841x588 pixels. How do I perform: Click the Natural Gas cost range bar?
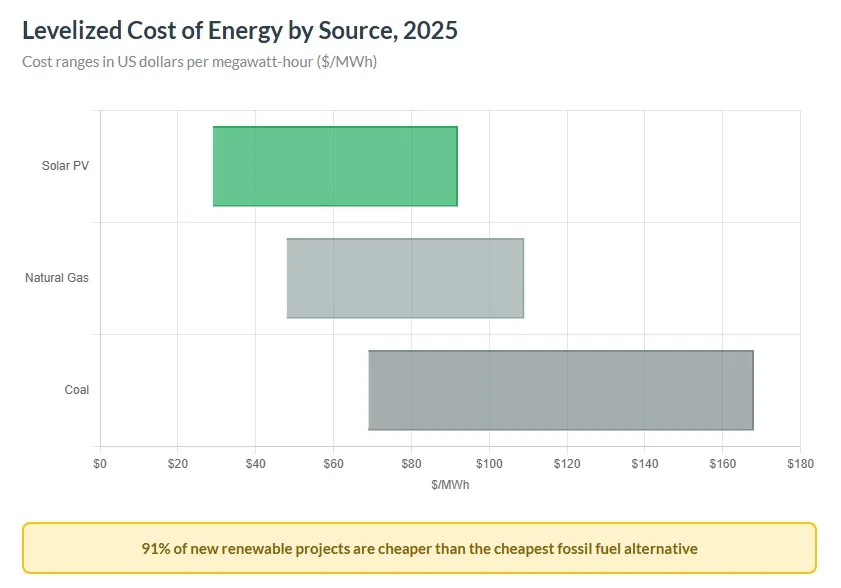405,278
